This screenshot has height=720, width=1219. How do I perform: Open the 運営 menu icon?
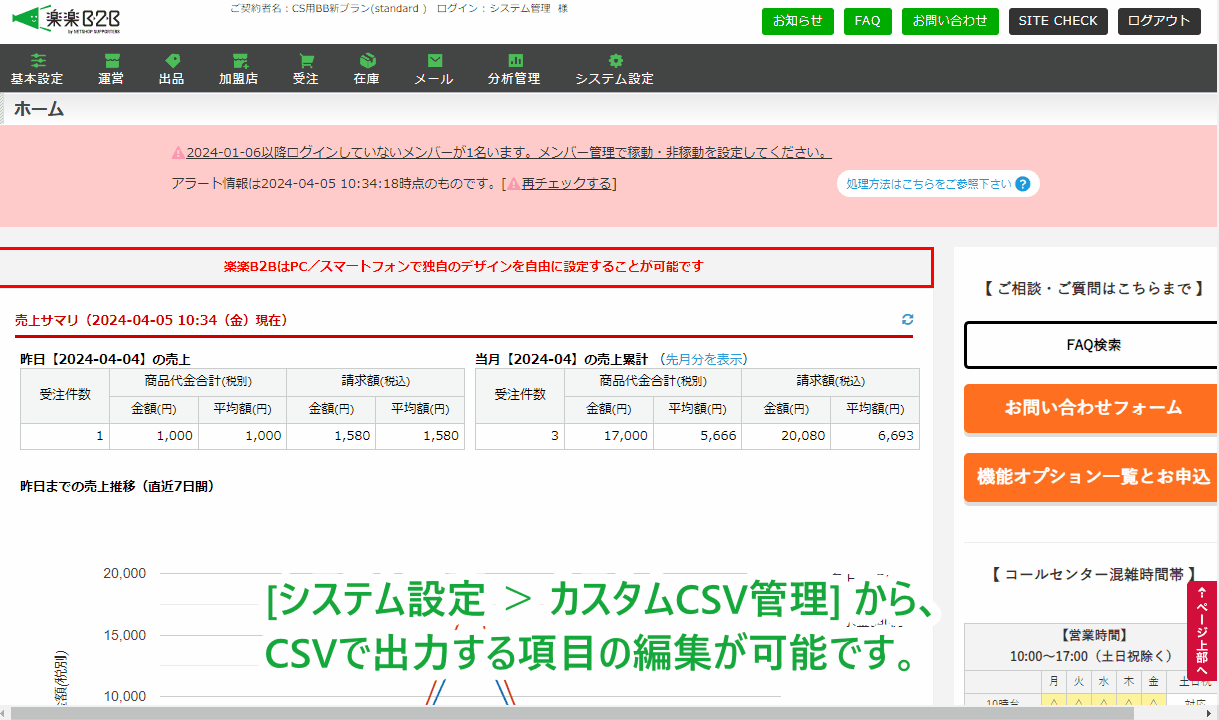coord(111,61)
